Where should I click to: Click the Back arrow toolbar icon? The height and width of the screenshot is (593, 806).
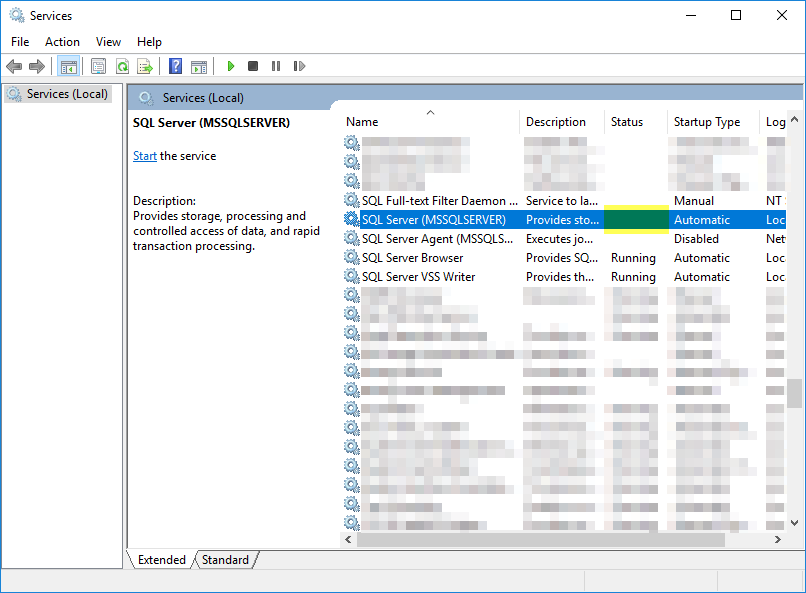[14, 66]
